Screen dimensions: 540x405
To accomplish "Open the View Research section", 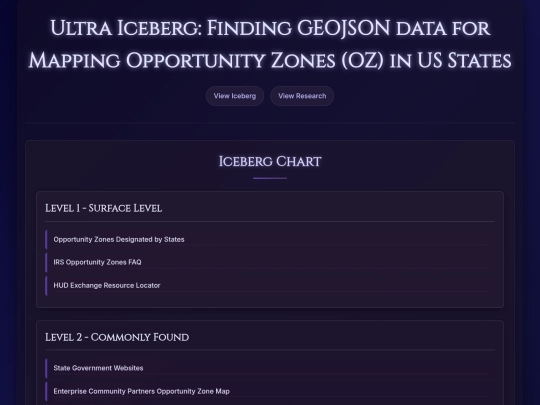I will click(x=302, y=96).
